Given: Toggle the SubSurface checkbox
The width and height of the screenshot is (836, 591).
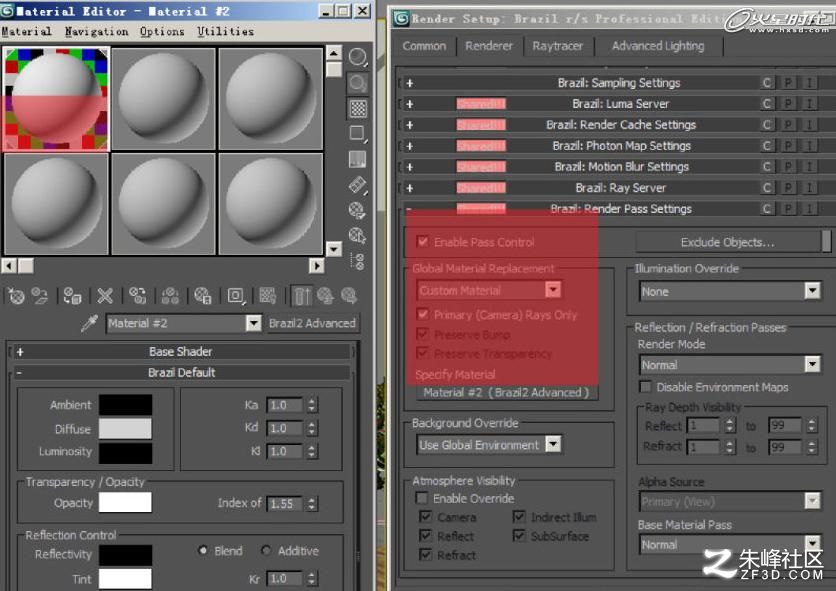Looking at the screenshot, I should click(x=519, y=536).
